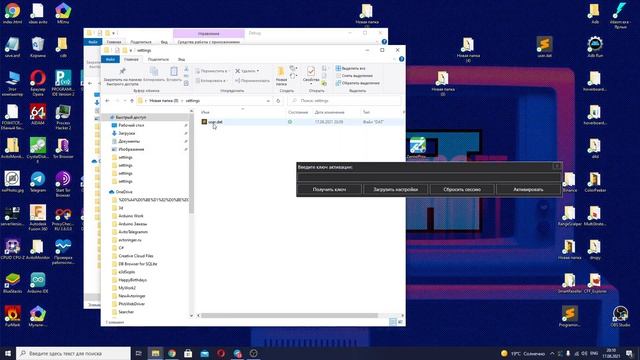Select the Arduino IDE desktop icon
The image size is (640, 360).
coord(38,282)
